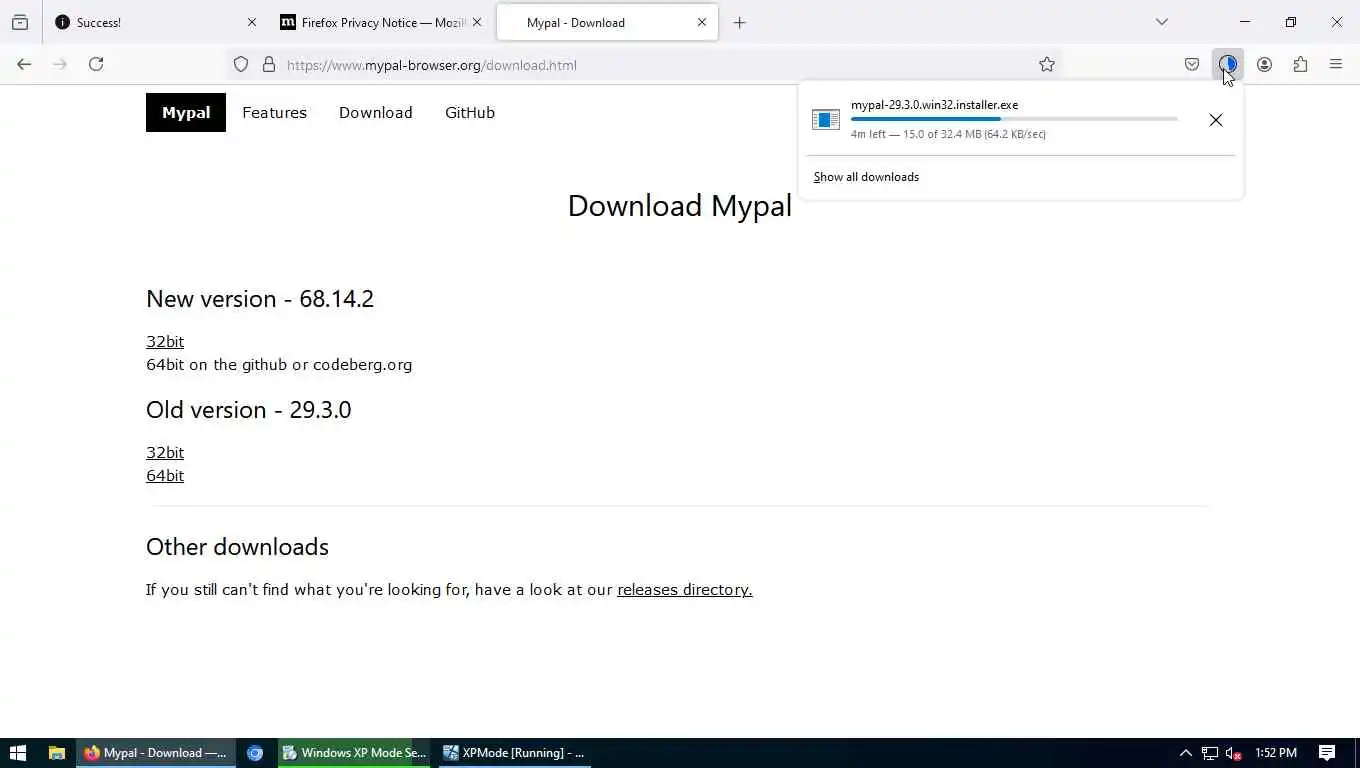Switch to Firefox Mypal taskbar item
This screenshot has height=768, width=1360.
156,753
